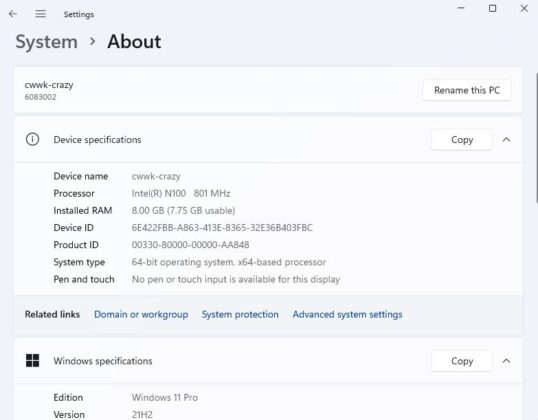Open the System protection link
Image resolution: width=538 pixels, height=420 pixels.
pos(240,314)
